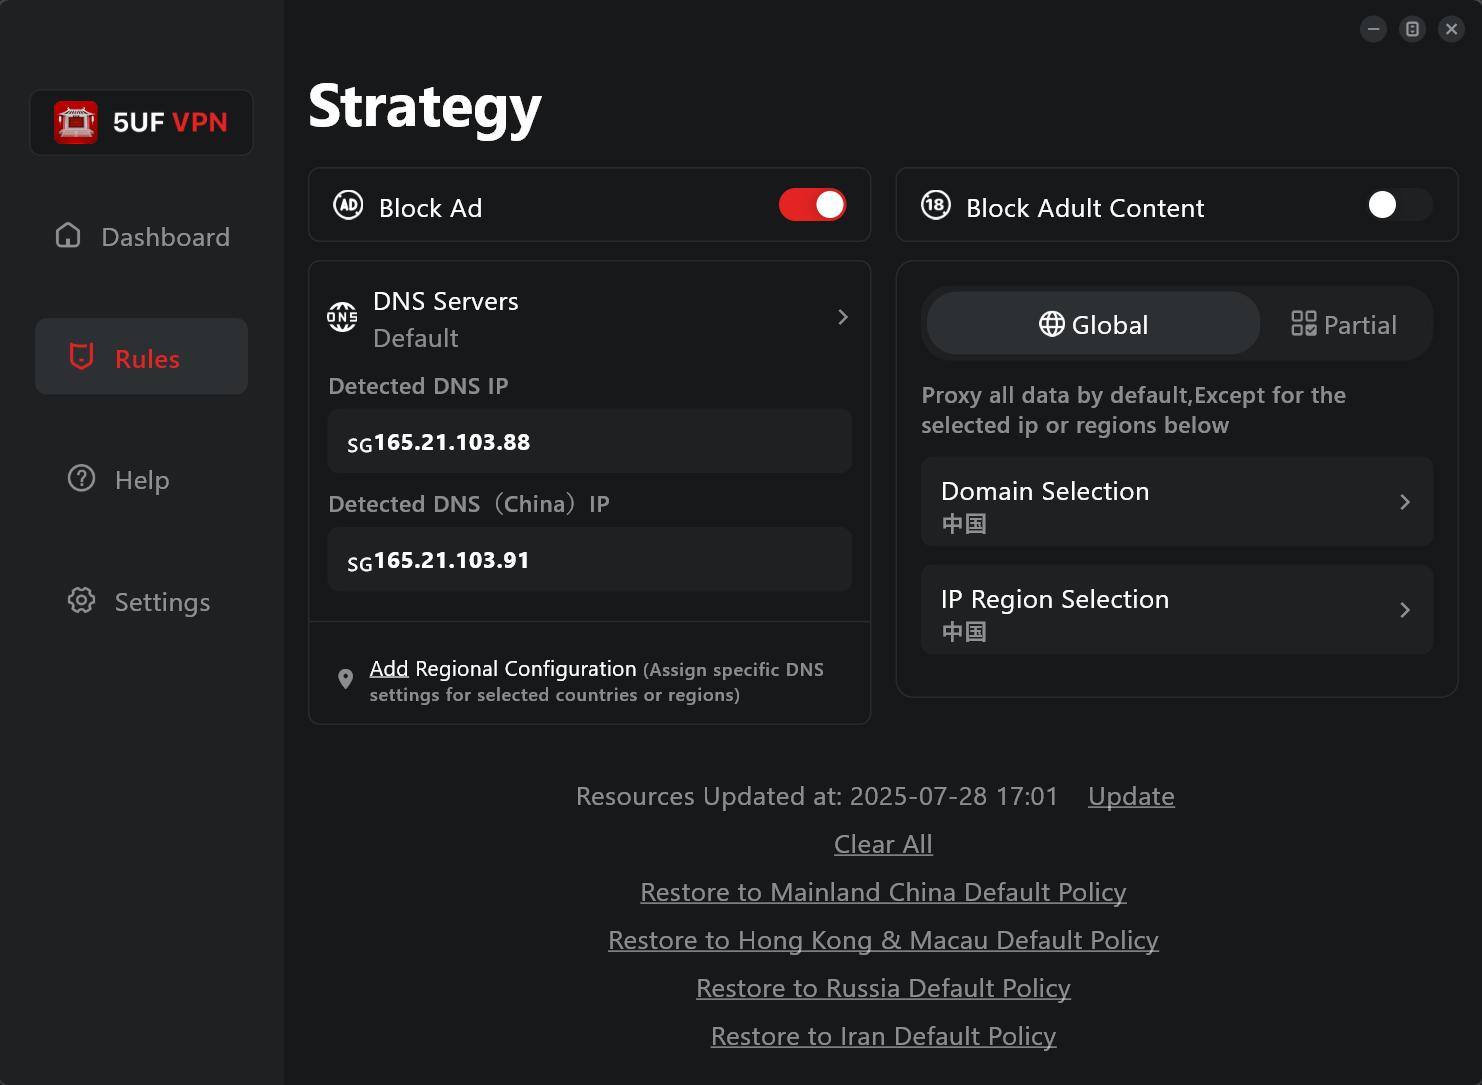1482x1085 pixels.
Task: Select the Global proxy mode
Action: point(1093,324)
